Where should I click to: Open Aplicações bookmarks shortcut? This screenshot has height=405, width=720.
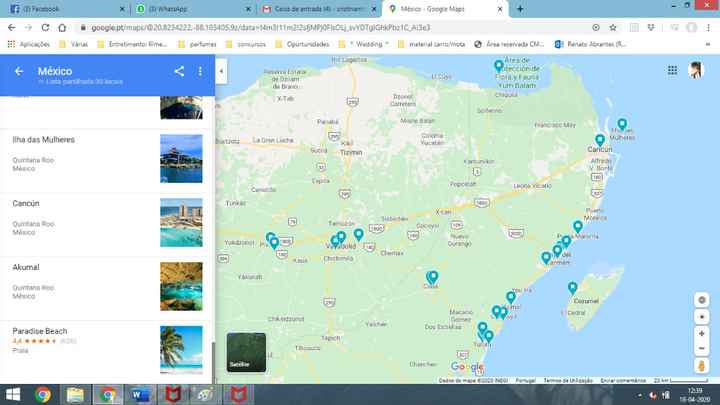coord(28,44)
